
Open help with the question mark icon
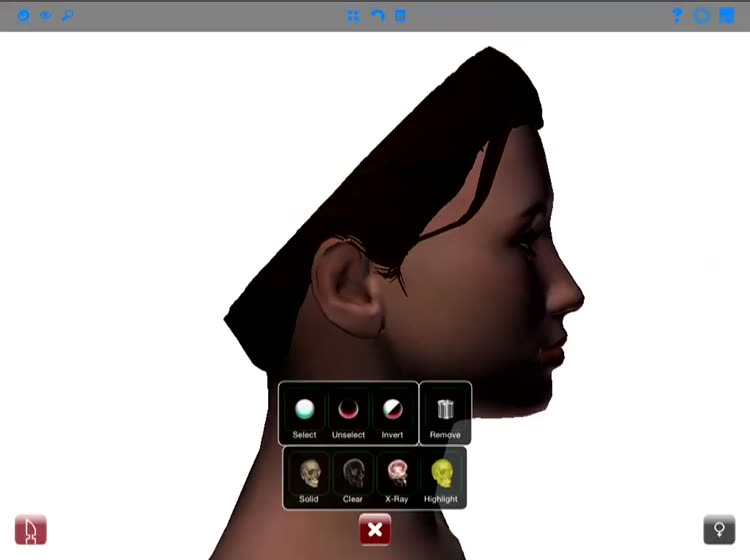pyautogui.click(x=677, y=16)
